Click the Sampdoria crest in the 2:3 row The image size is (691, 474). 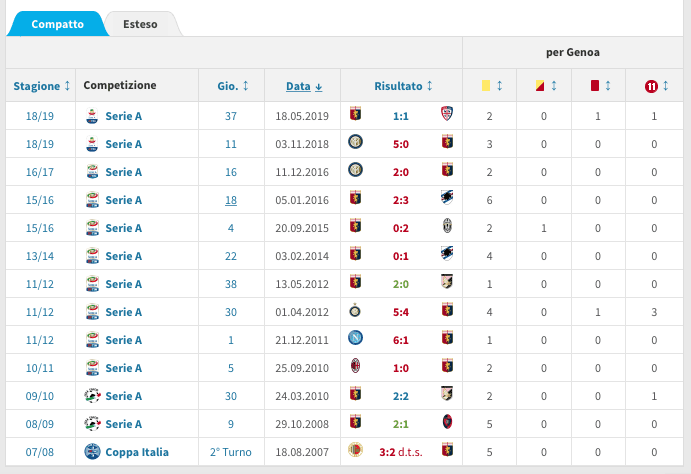(447, 200)
